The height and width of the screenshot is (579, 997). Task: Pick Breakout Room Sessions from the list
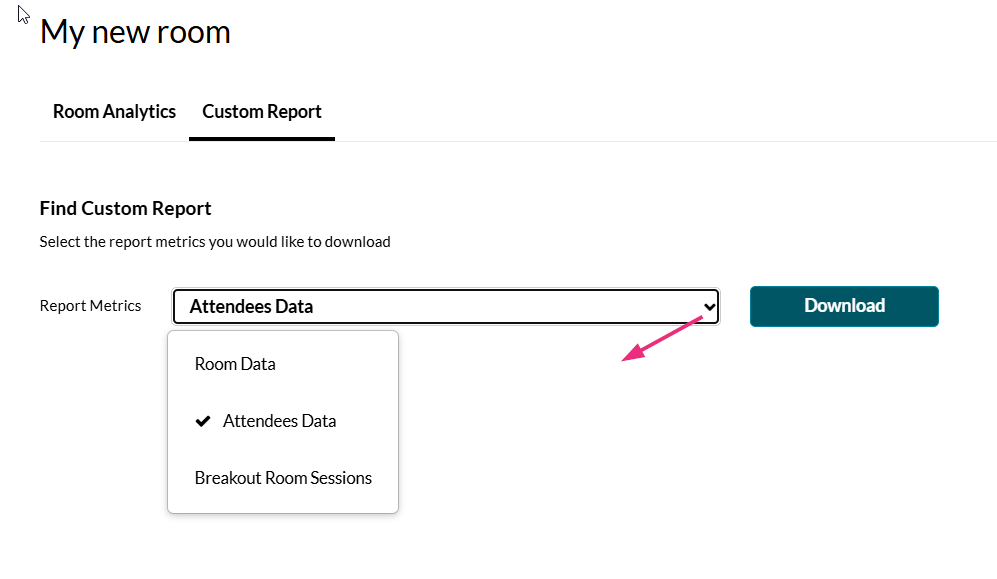click(283, 478)
